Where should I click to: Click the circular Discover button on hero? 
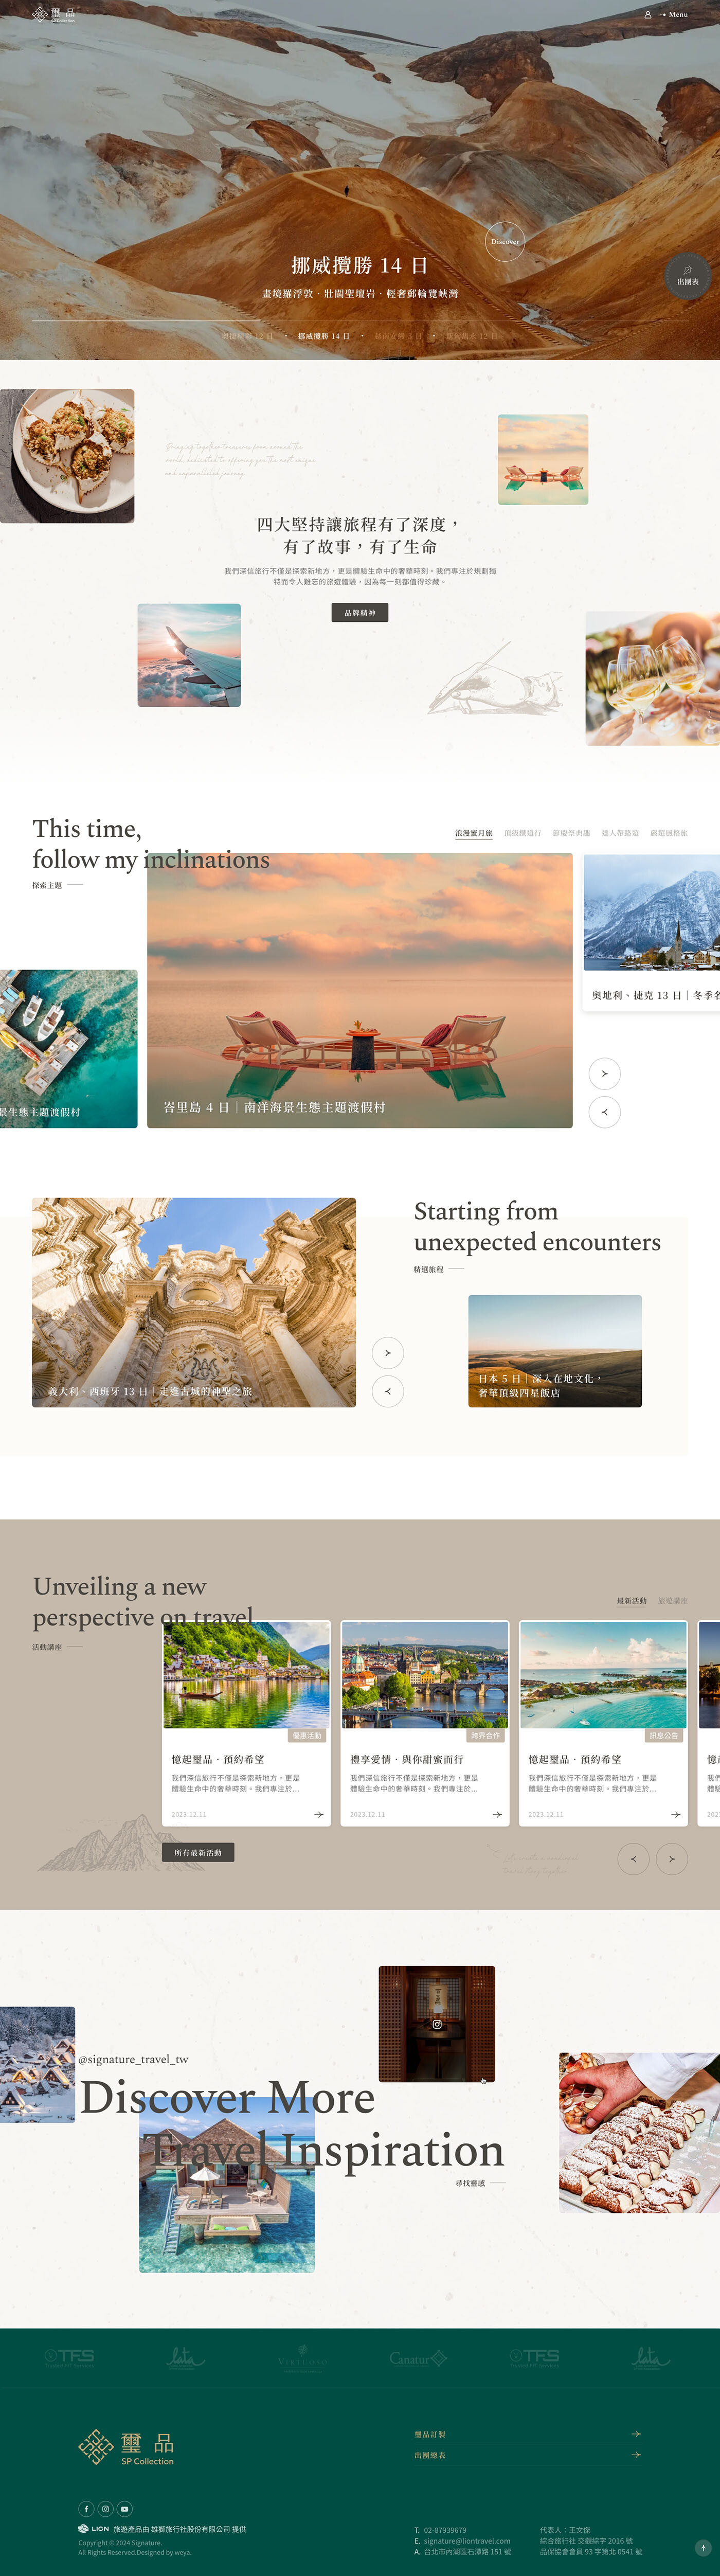coord(505,241)
